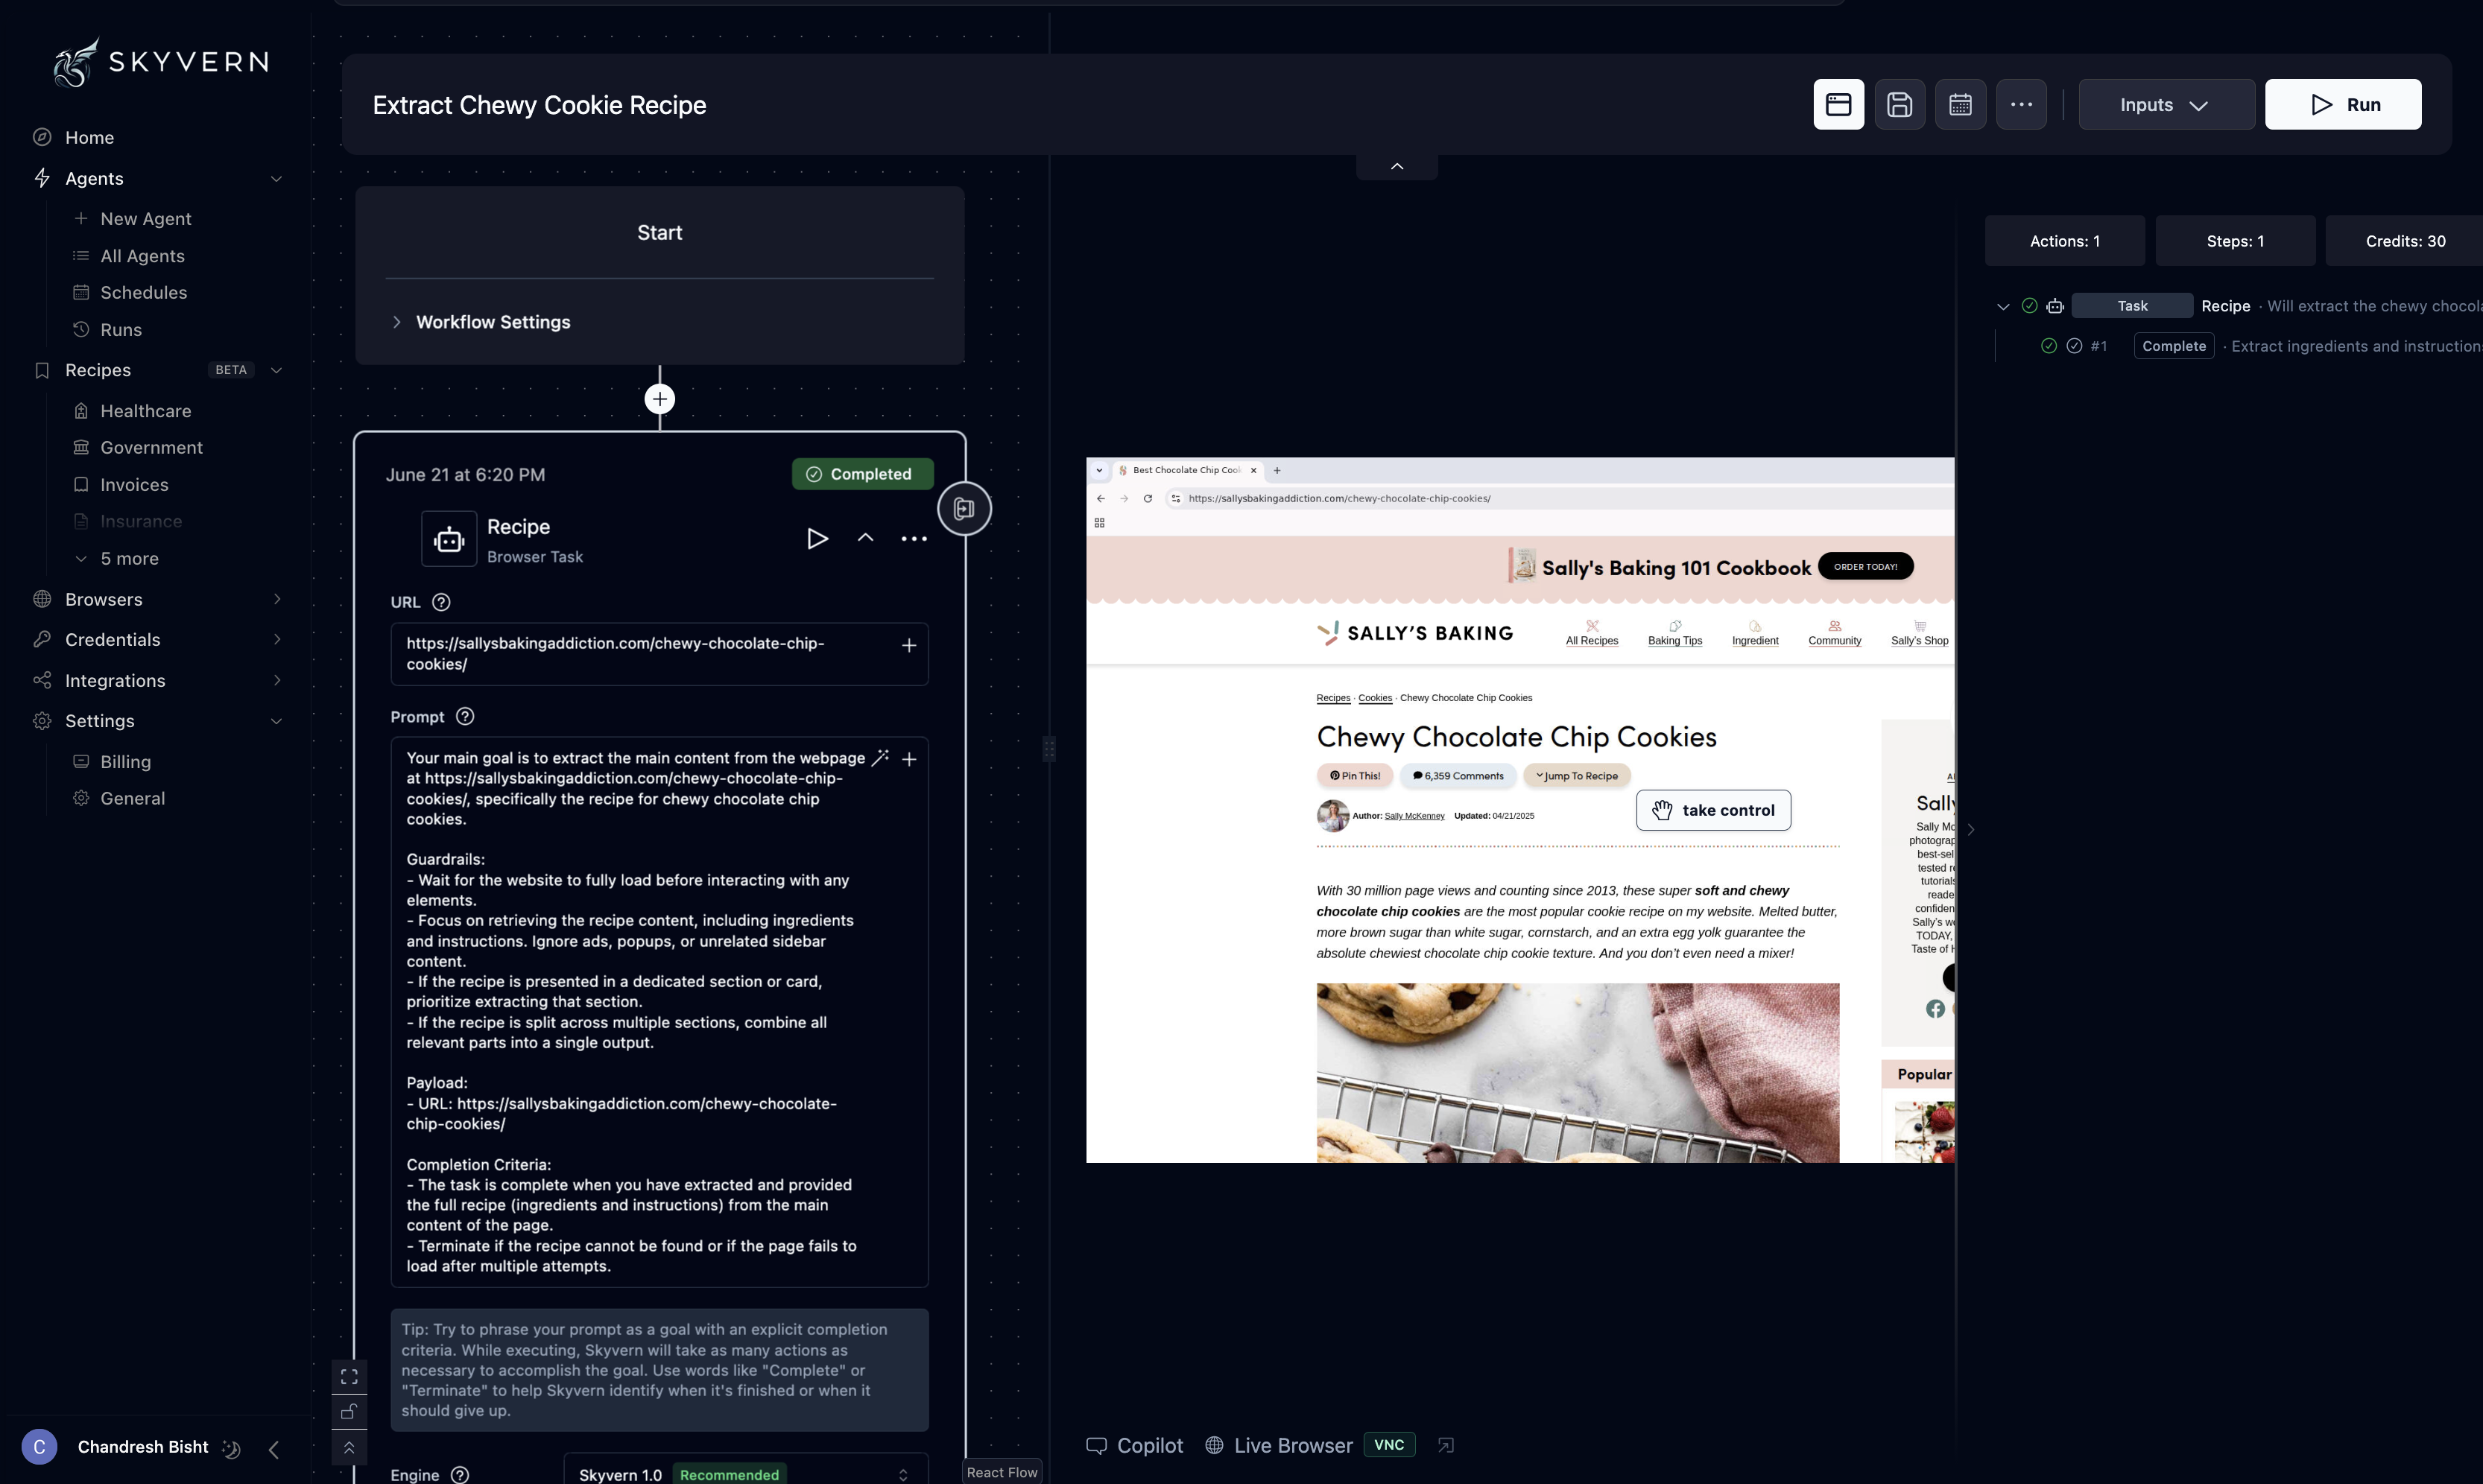The image size is (2483, 1484).
Task: Expand the Credentials sidebar section
Action: 277,639
